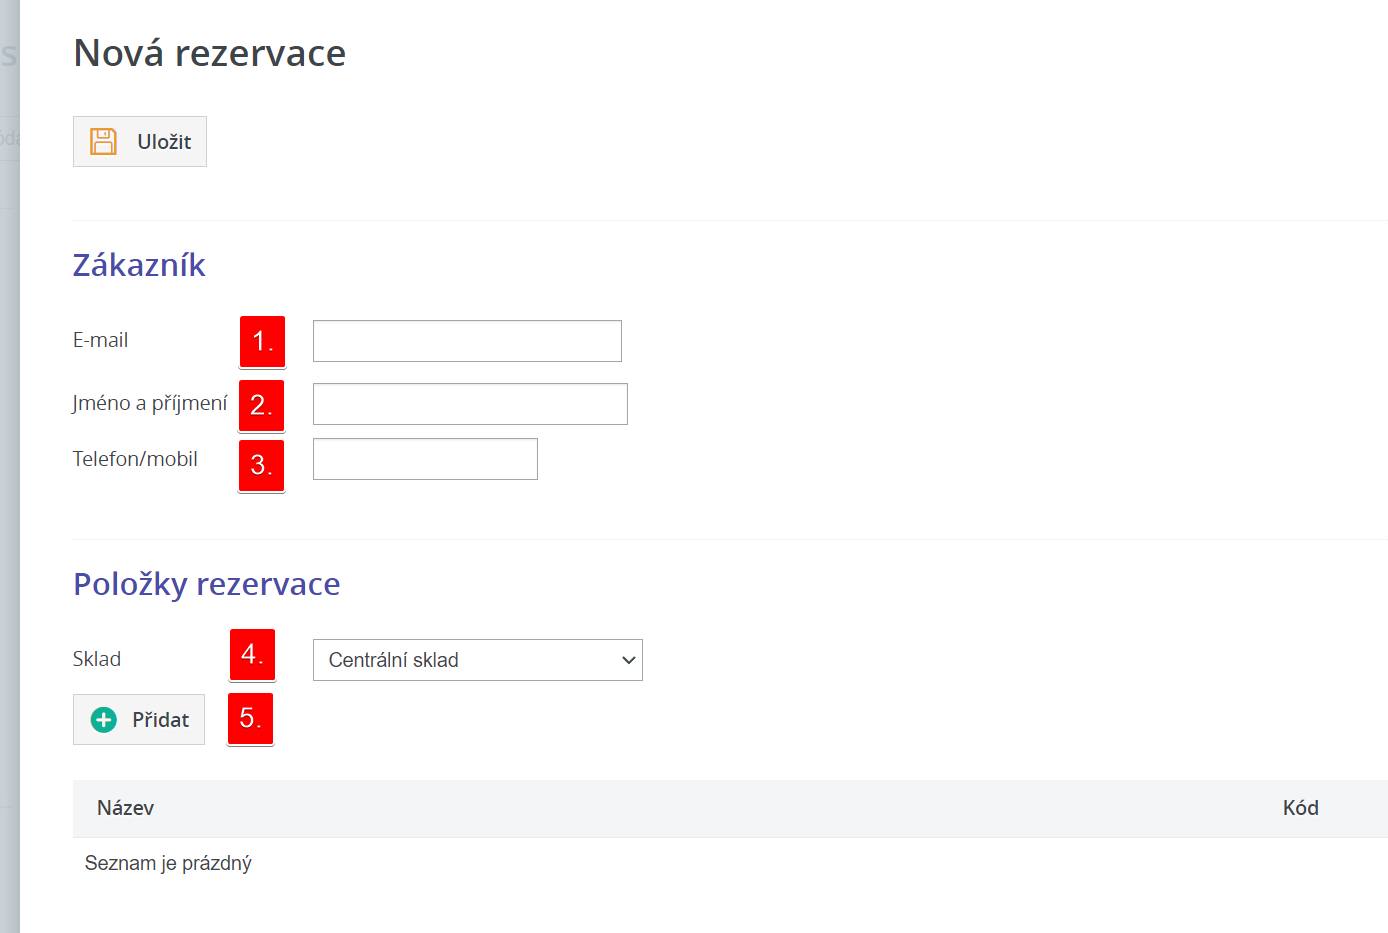Sort by the Název column header
Viewport: 1388px width, 933px height.
(x=125, y=808)
